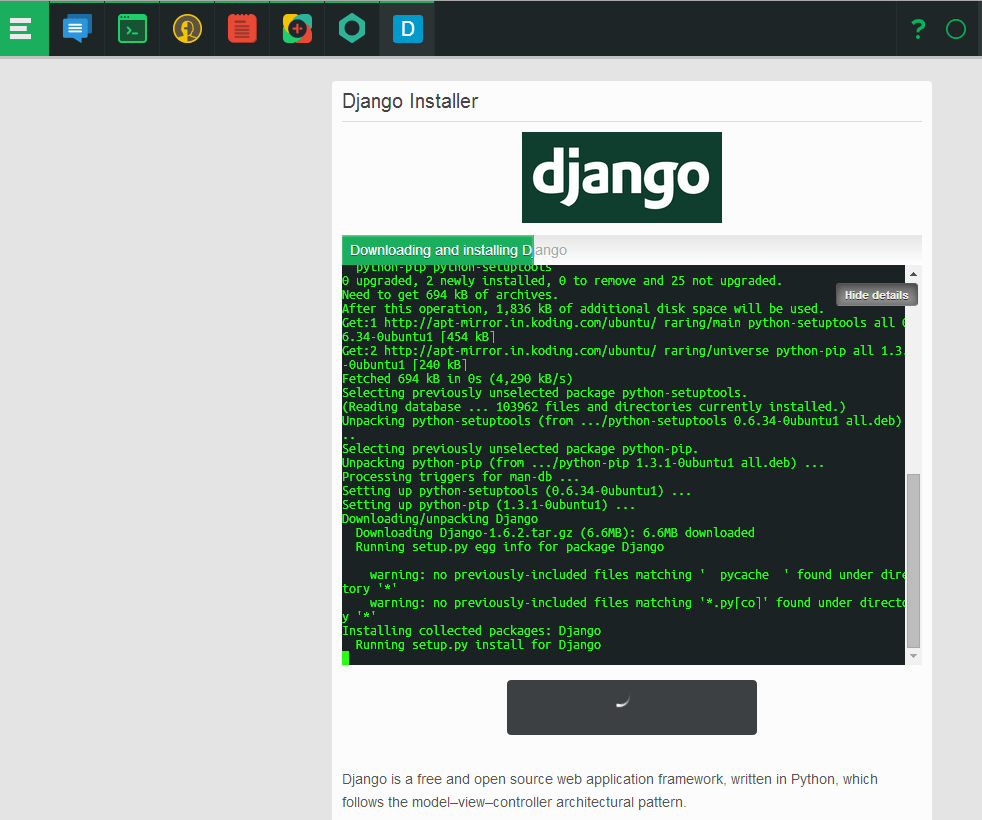
Task: Click the Django logo image
Action: [x=621, y=177]
